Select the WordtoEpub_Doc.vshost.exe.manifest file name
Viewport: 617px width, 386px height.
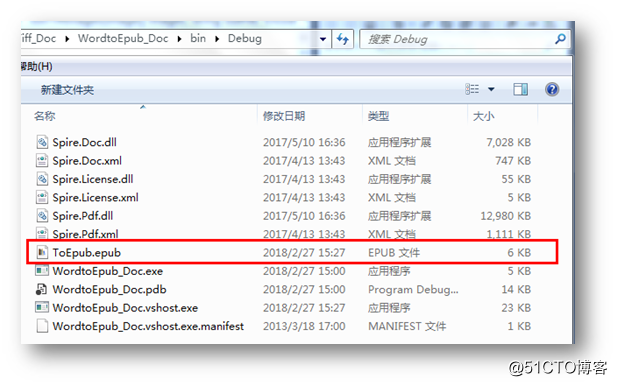point(148,326)
